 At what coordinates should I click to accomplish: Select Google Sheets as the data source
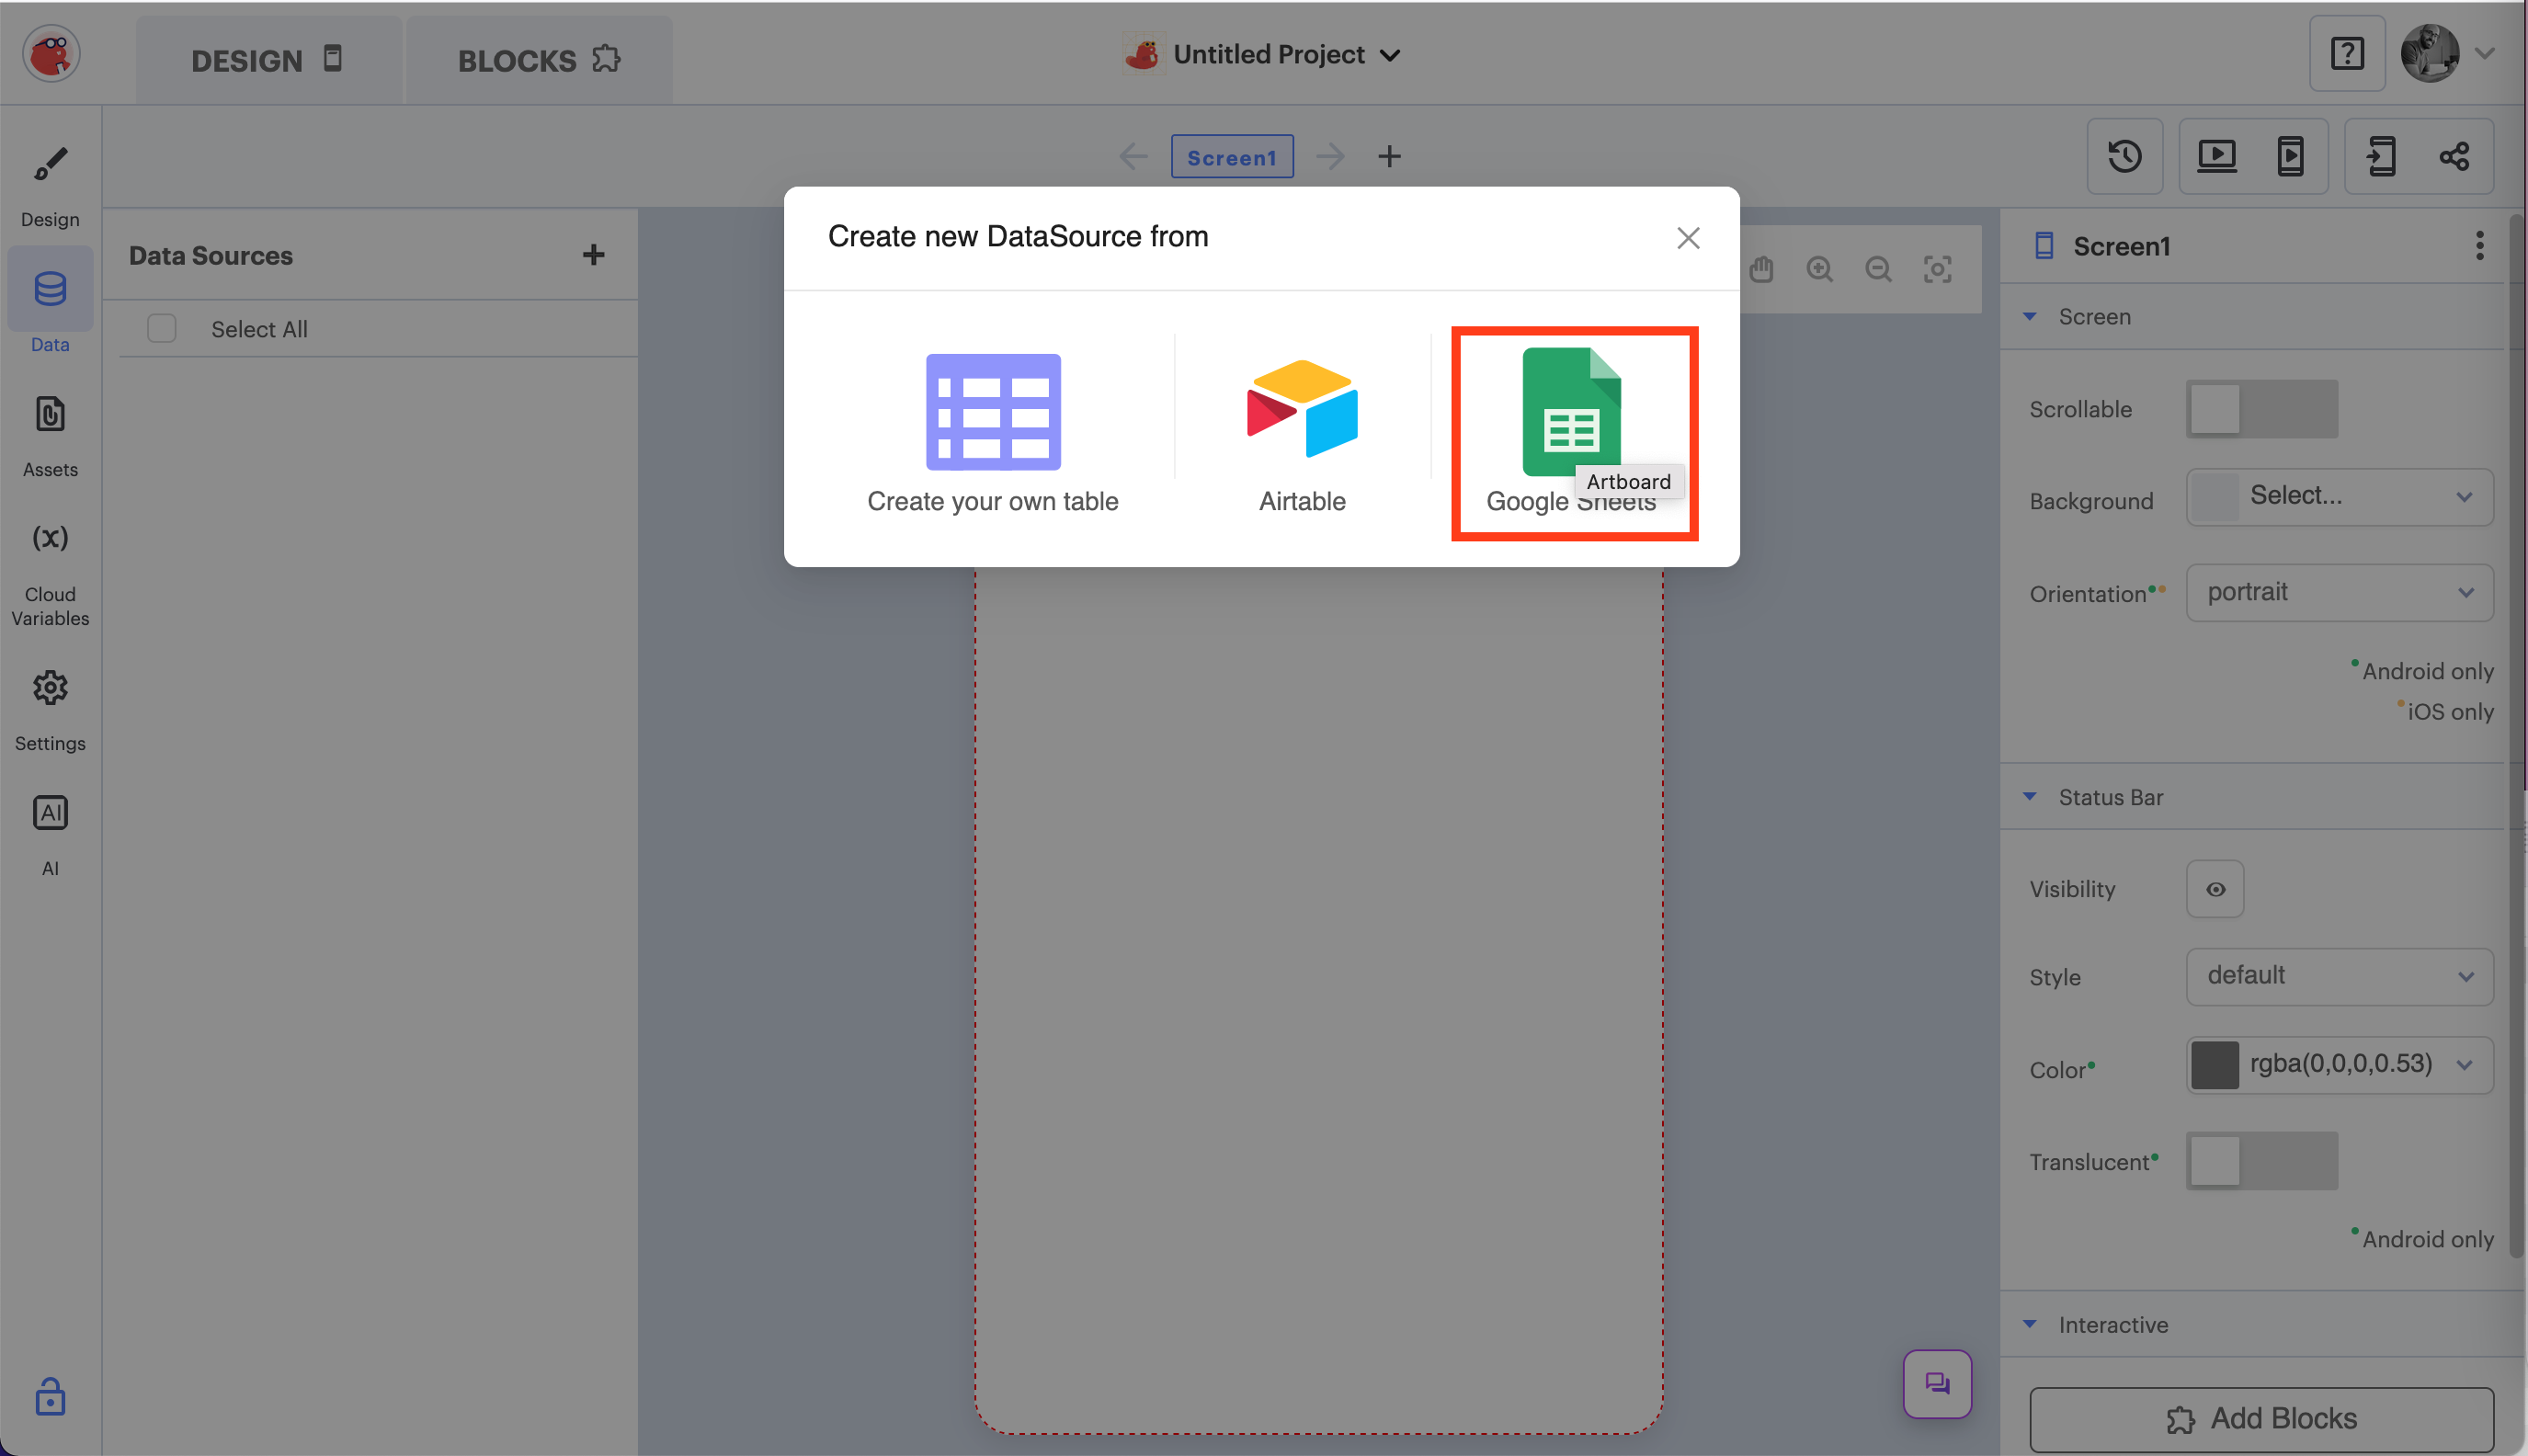click(x=1572, y=430)
